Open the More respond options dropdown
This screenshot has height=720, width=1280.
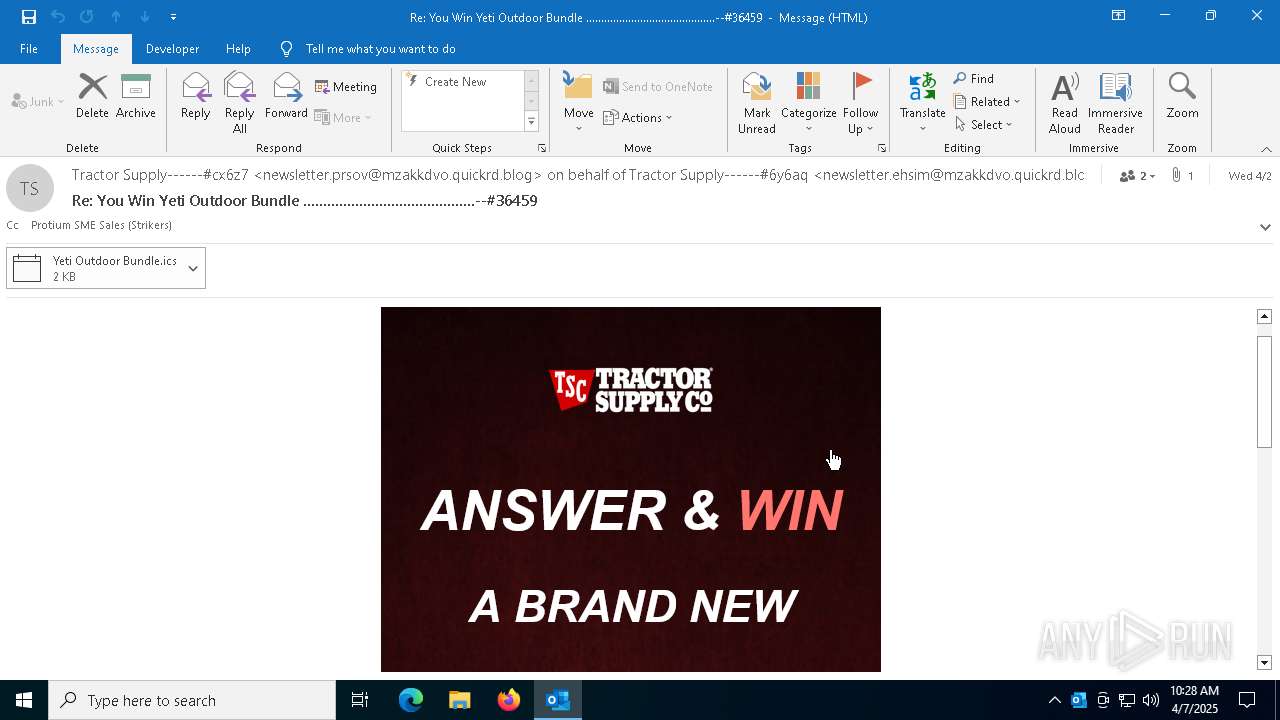click(x=343, y=118)
